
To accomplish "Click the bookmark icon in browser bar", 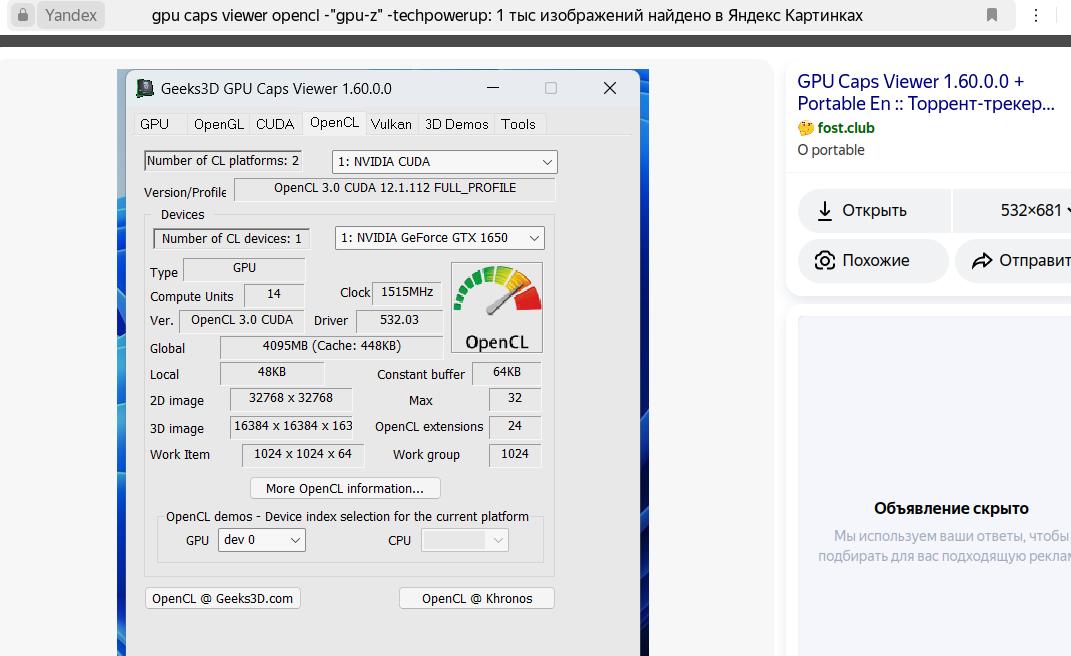I will tap(992, 15).
